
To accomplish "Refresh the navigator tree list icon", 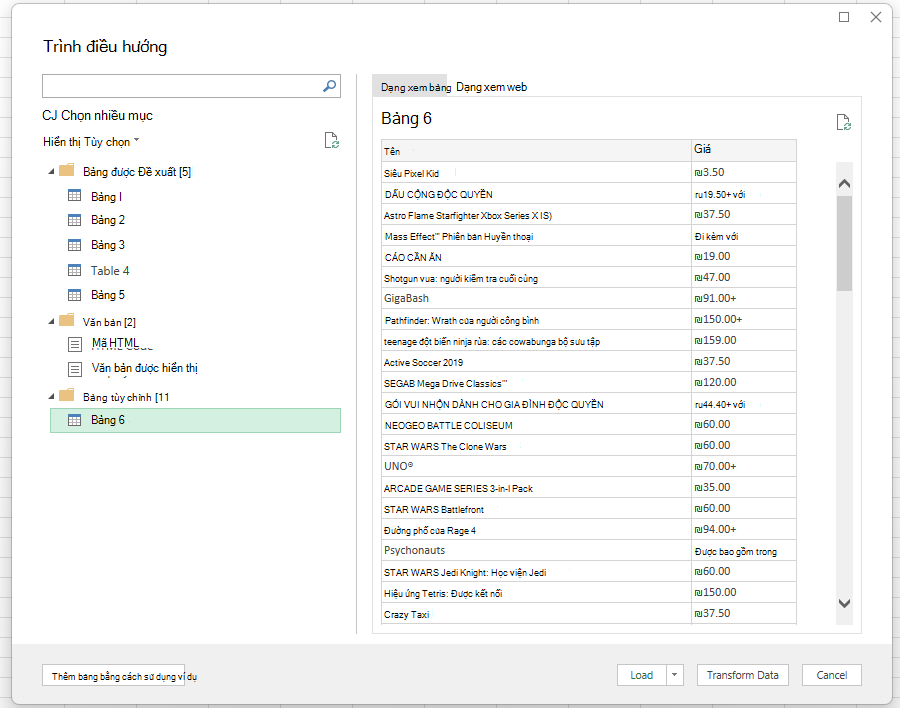I will pyautogui.click(x=332, y=140).
